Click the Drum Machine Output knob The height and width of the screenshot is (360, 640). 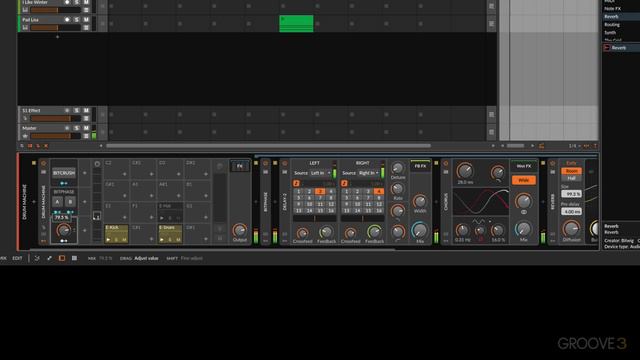click(240, 231)
